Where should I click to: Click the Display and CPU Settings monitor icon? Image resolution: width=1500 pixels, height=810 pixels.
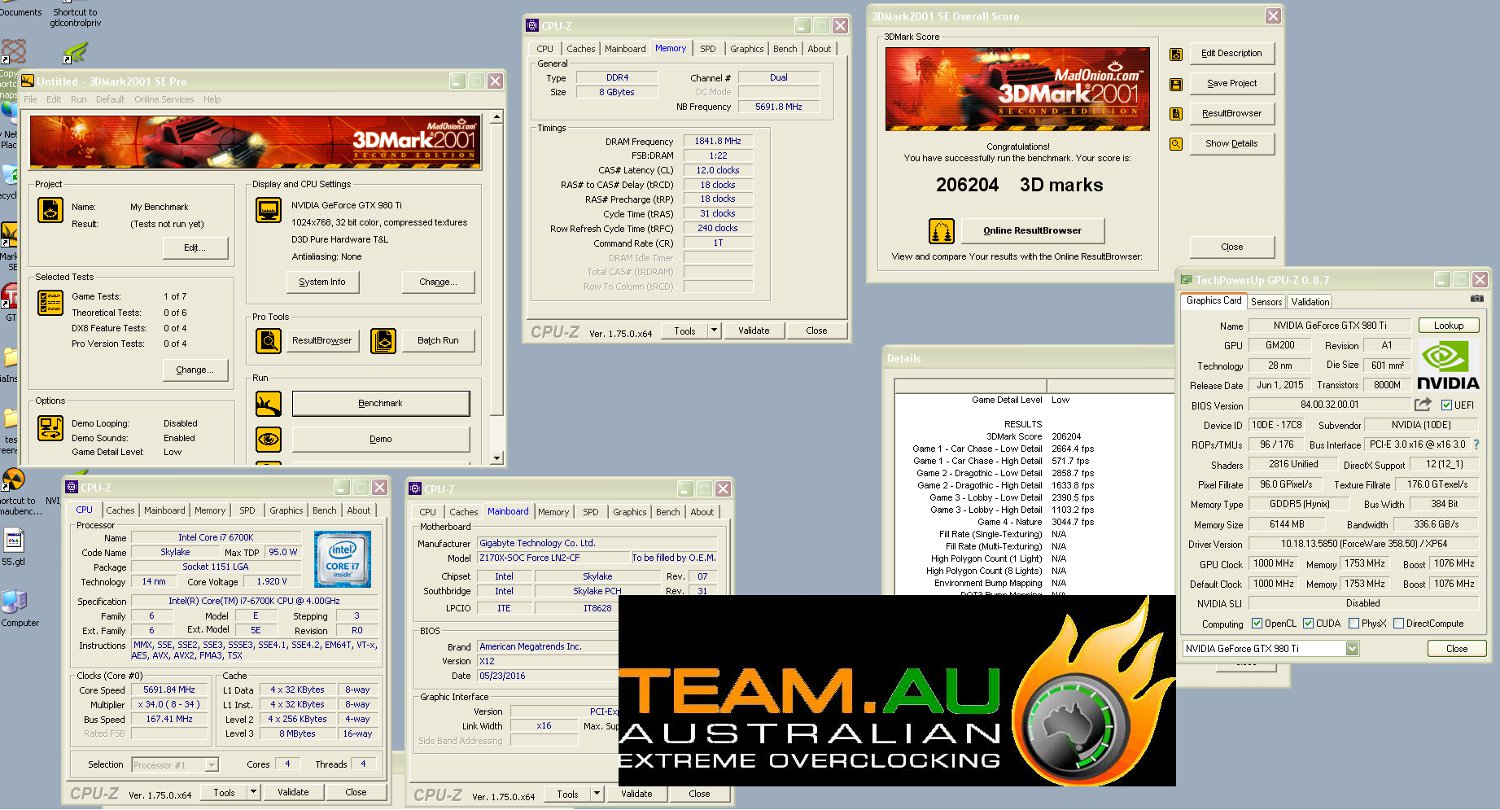[x=268, y=211]
